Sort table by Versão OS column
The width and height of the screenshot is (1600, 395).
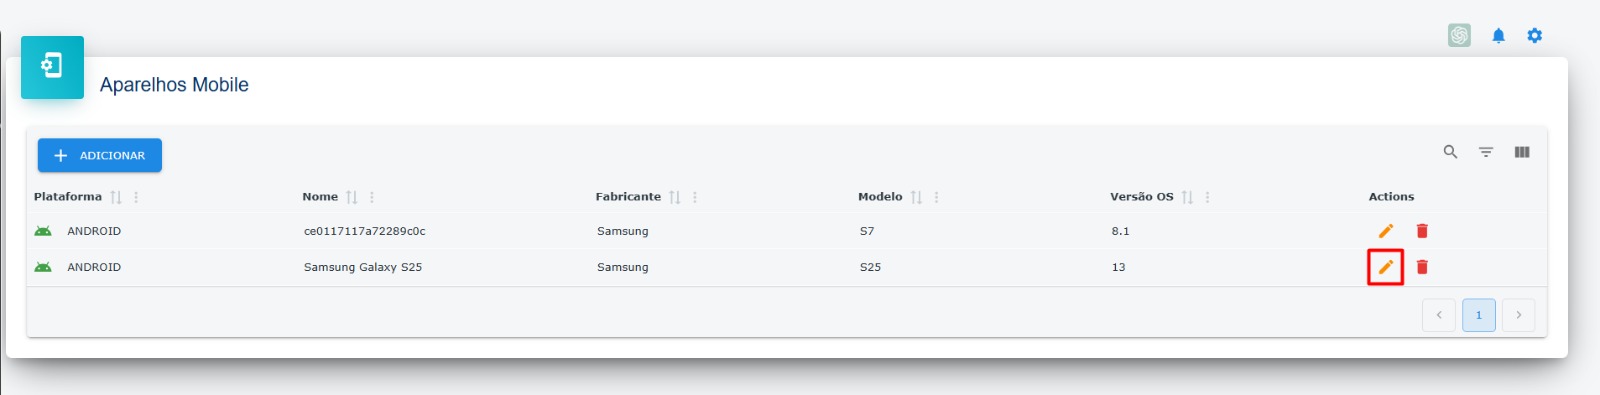(x=1187, y=197)
